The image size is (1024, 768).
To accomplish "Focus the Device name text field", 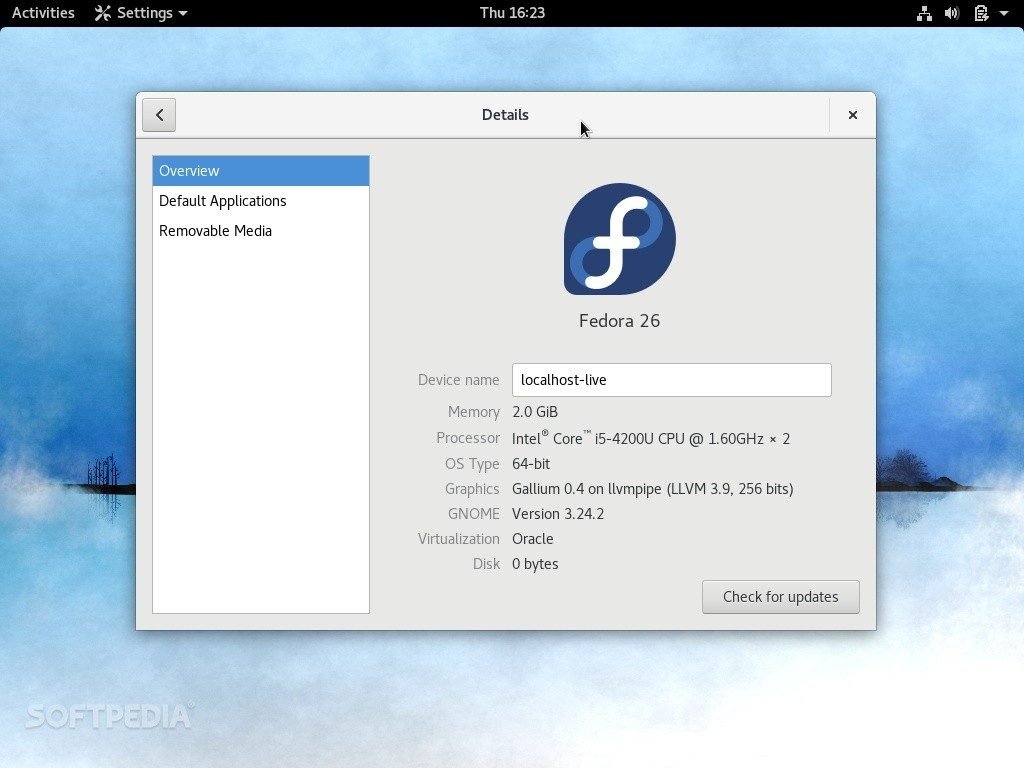I will [x=671, y=380].
